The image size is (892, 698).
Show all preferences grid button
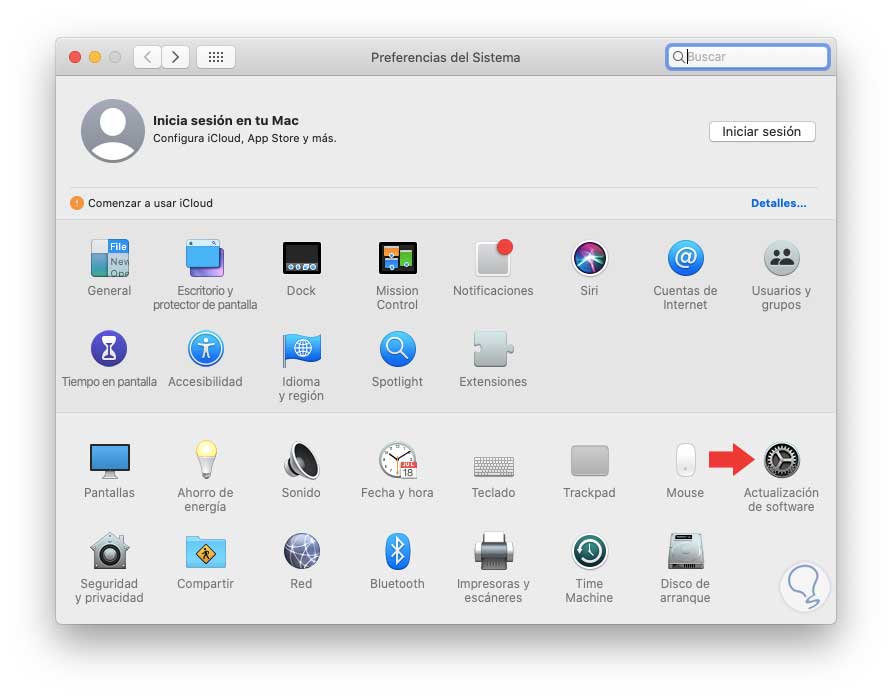(216, 57)
